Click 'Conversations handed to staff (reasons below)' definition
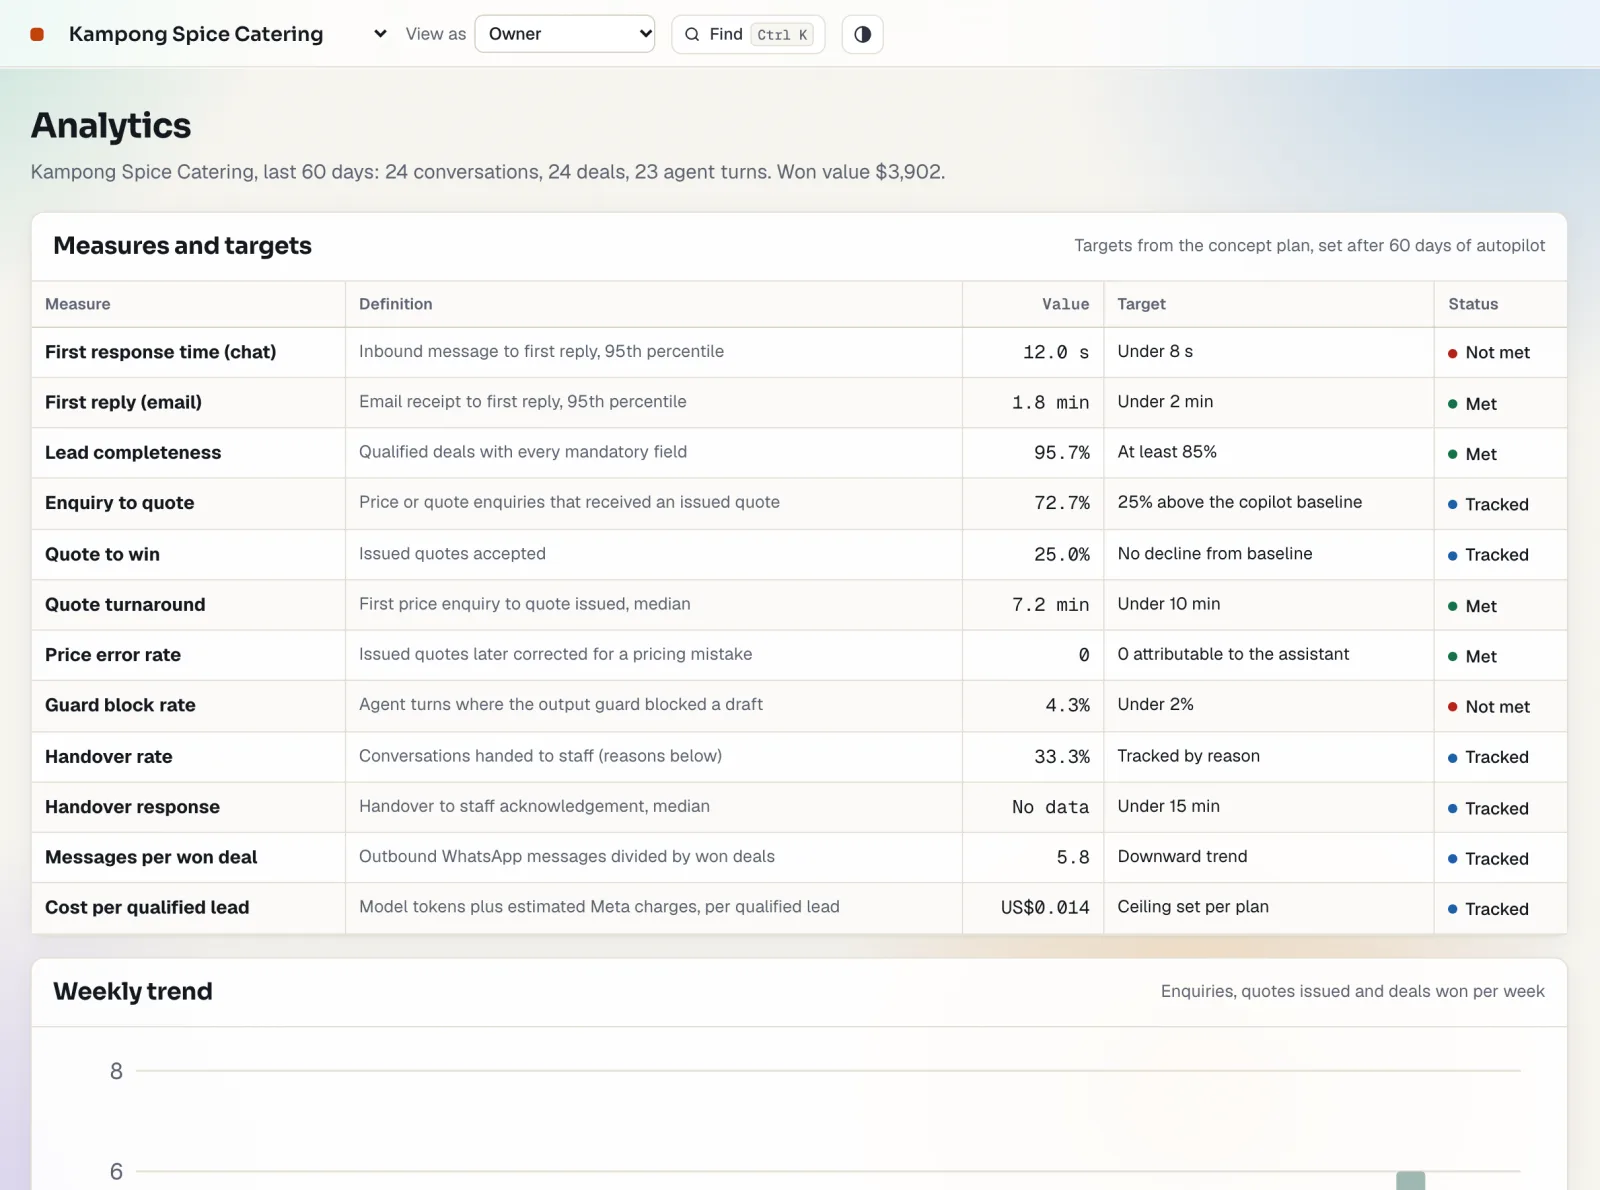This screenshot has height=1190, width=1600. [x=540, y=756]
